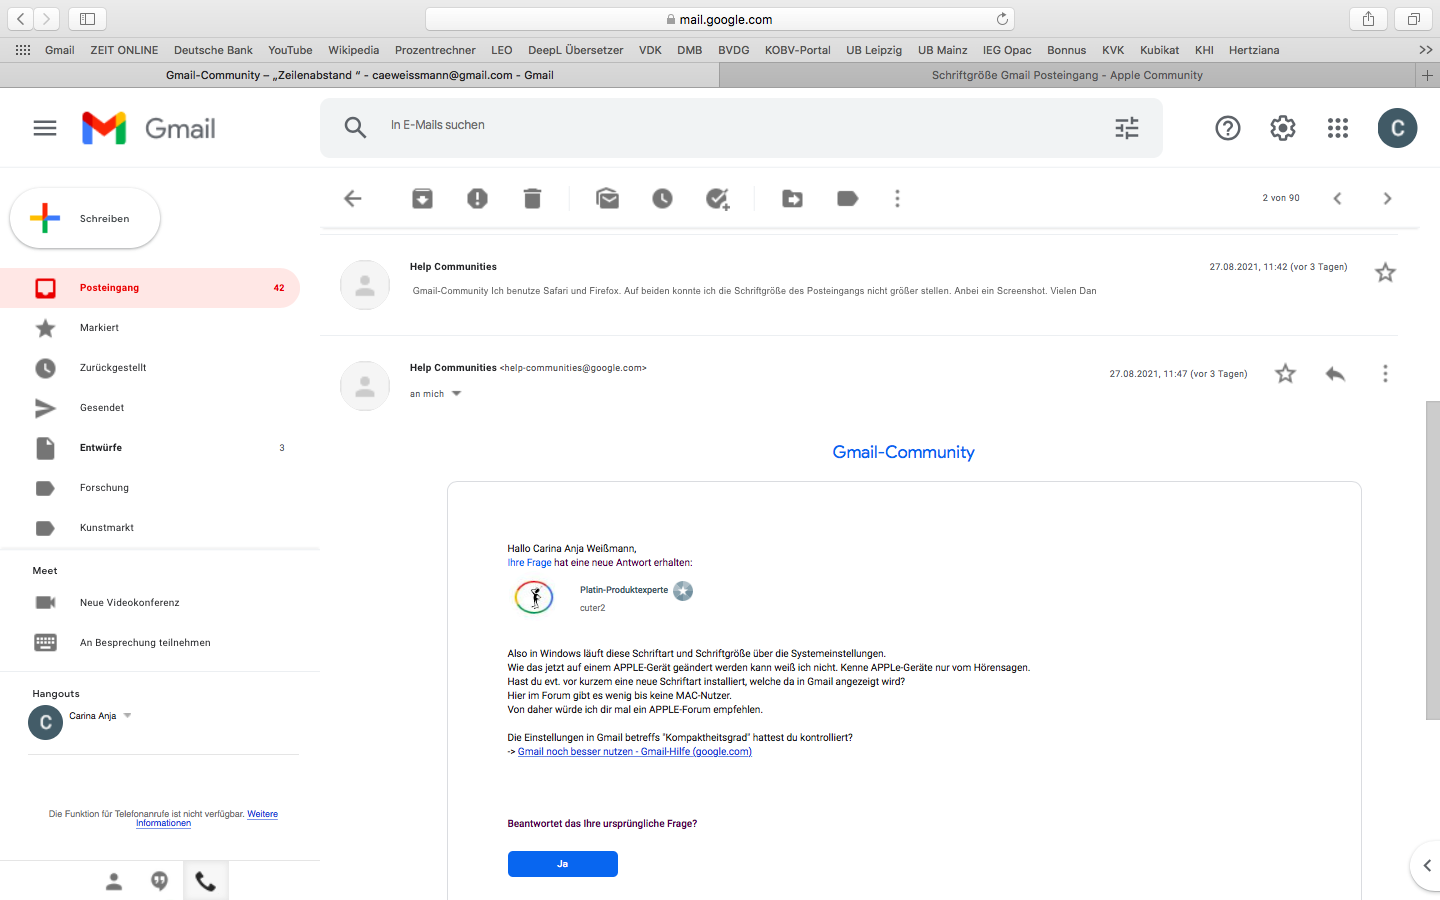Add this email to Tasks
This screenshot has height=900, width=1440.
[717, 199]
